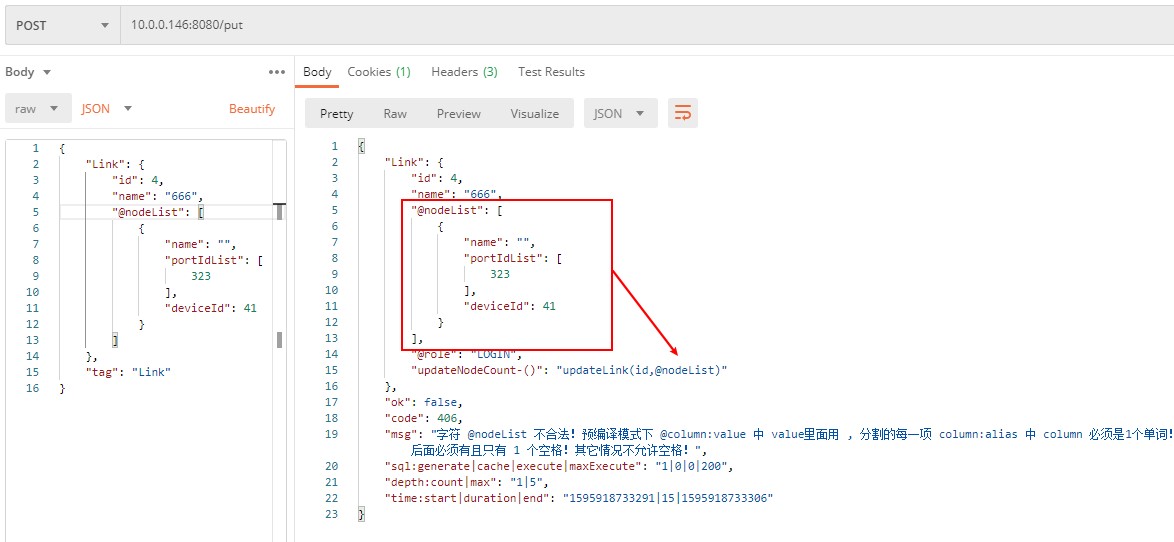Click value "1|0|0|200" in response

(689, 466)
